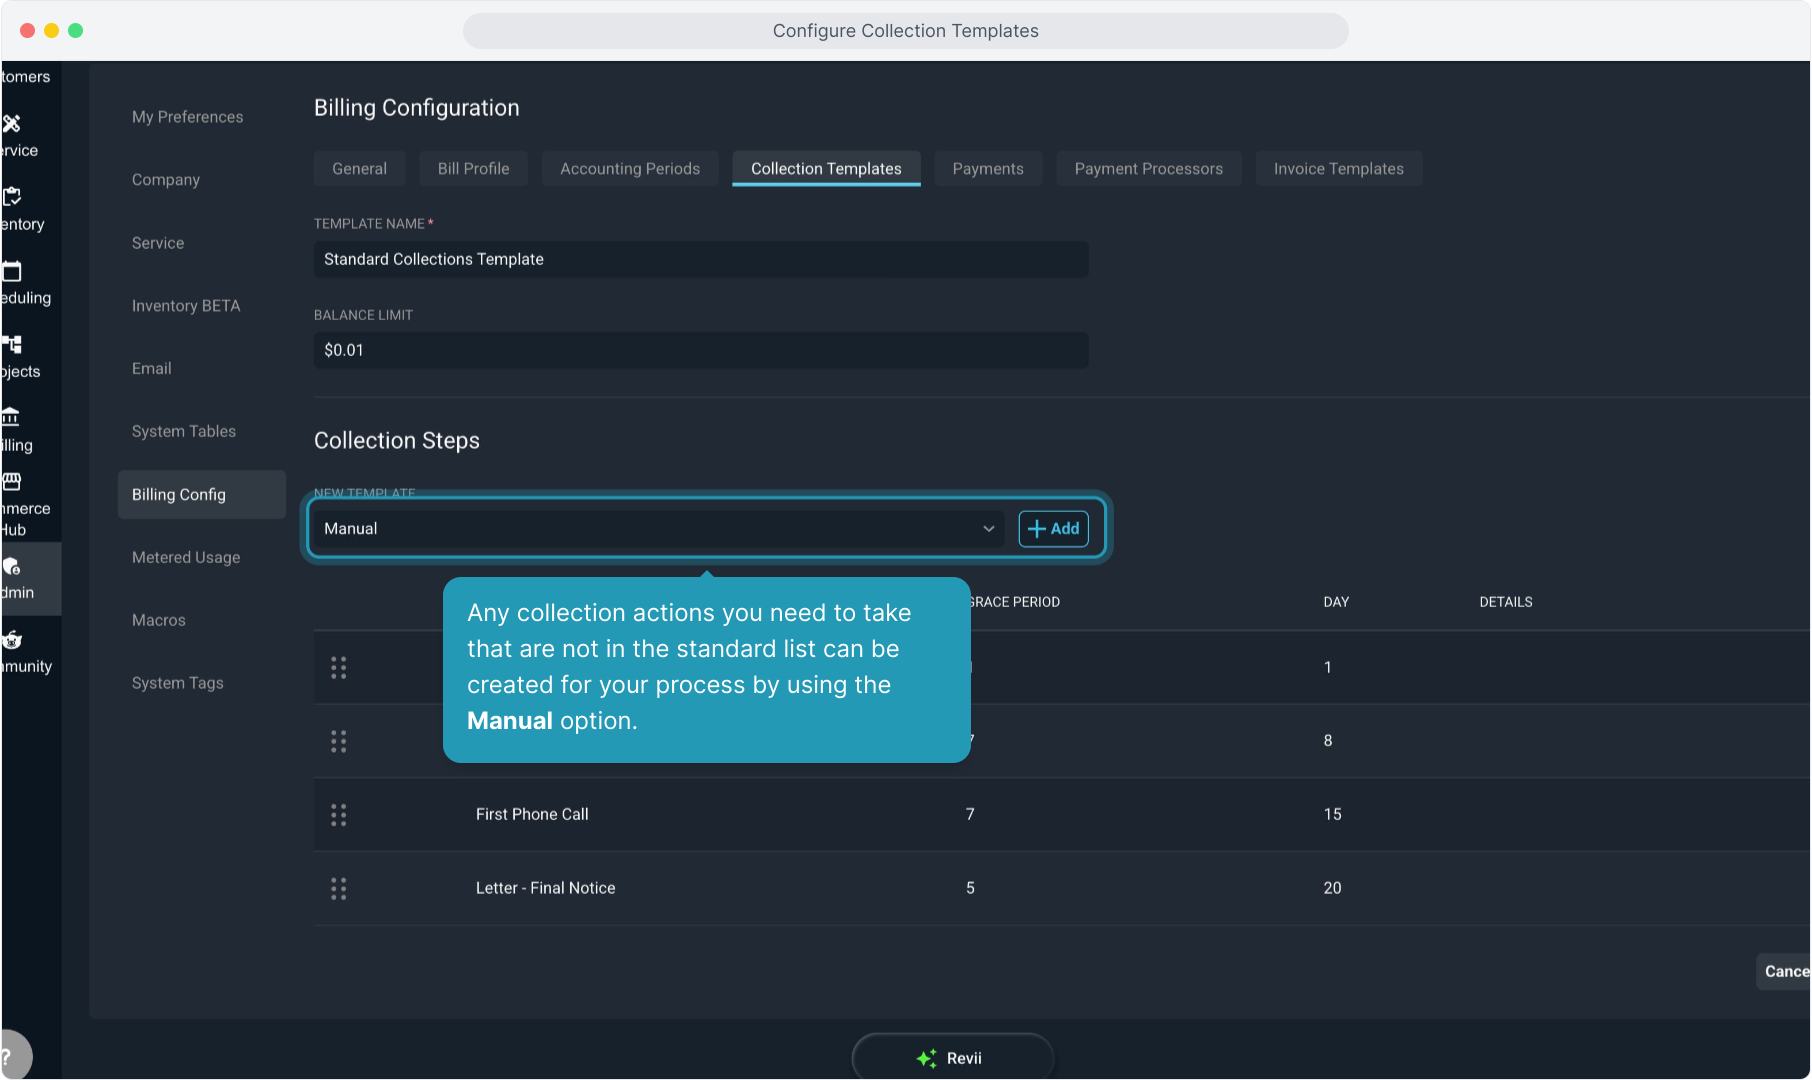Click the Template Name input field
Image resolution: width=1812 pixels, height=1080 pixels.
700,260
